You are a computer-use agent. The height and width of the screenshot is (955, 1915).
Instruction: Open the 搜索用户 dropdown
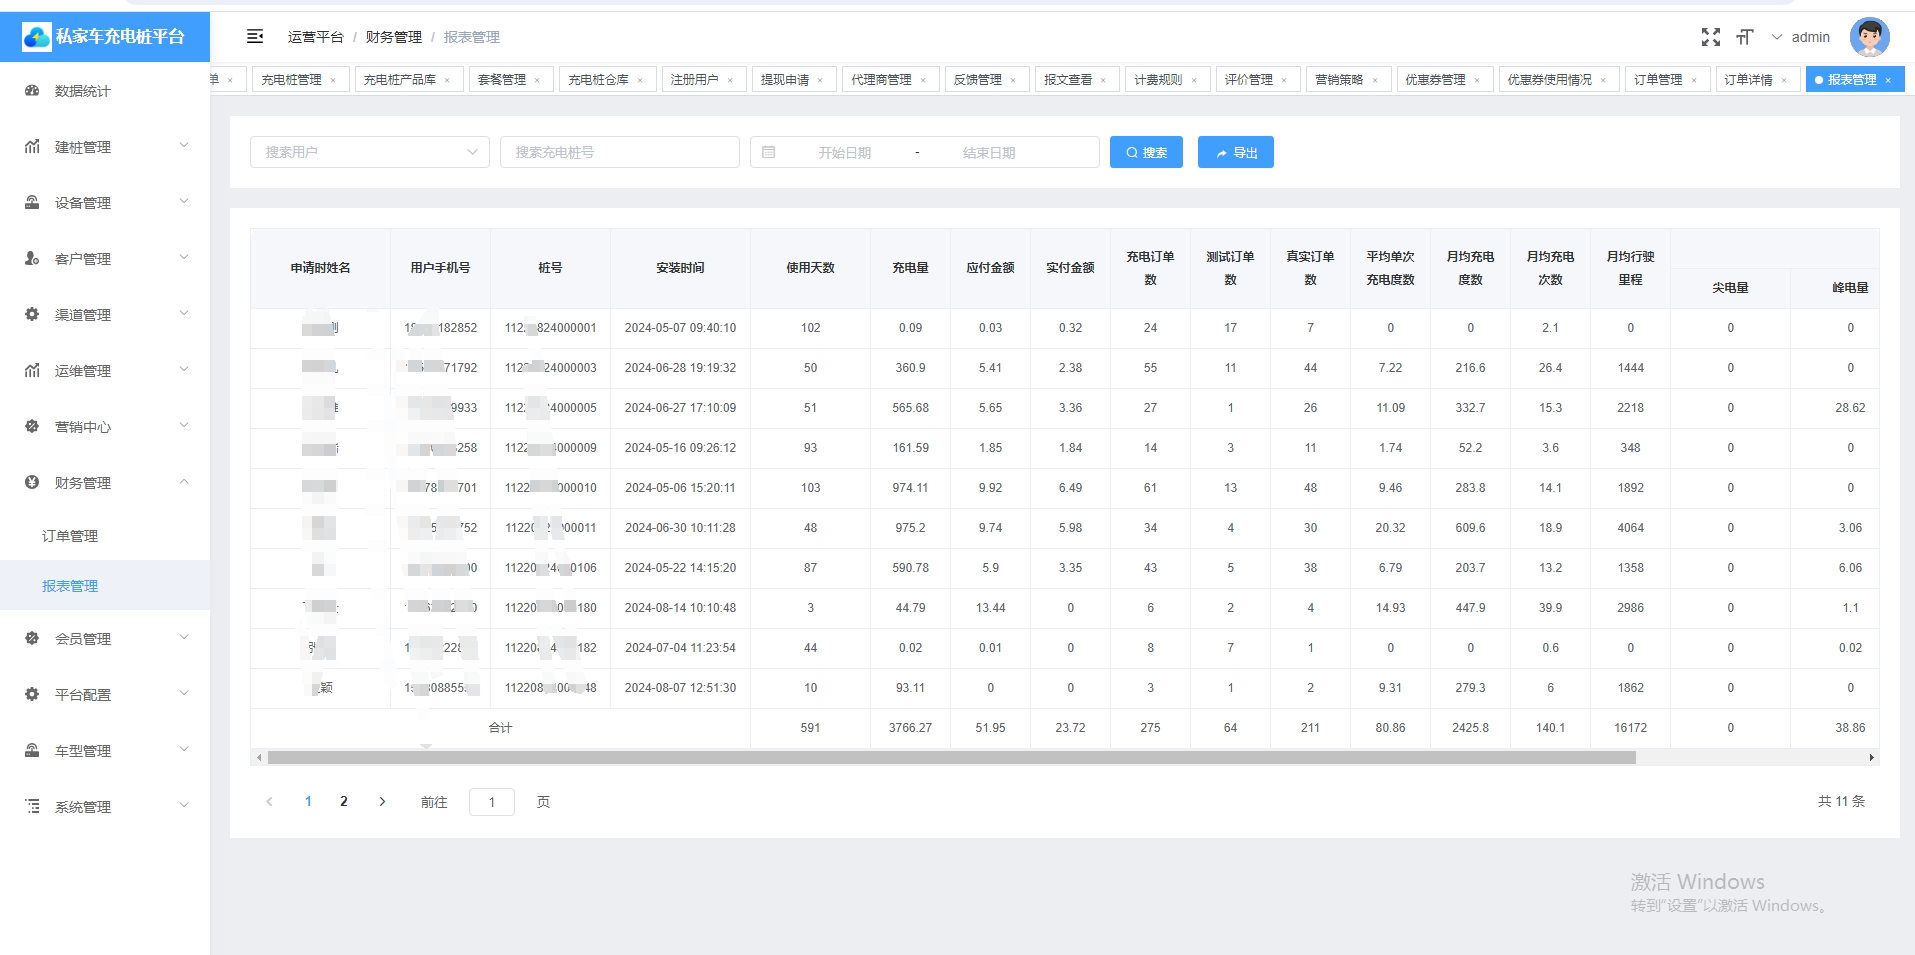coord(370,152)
